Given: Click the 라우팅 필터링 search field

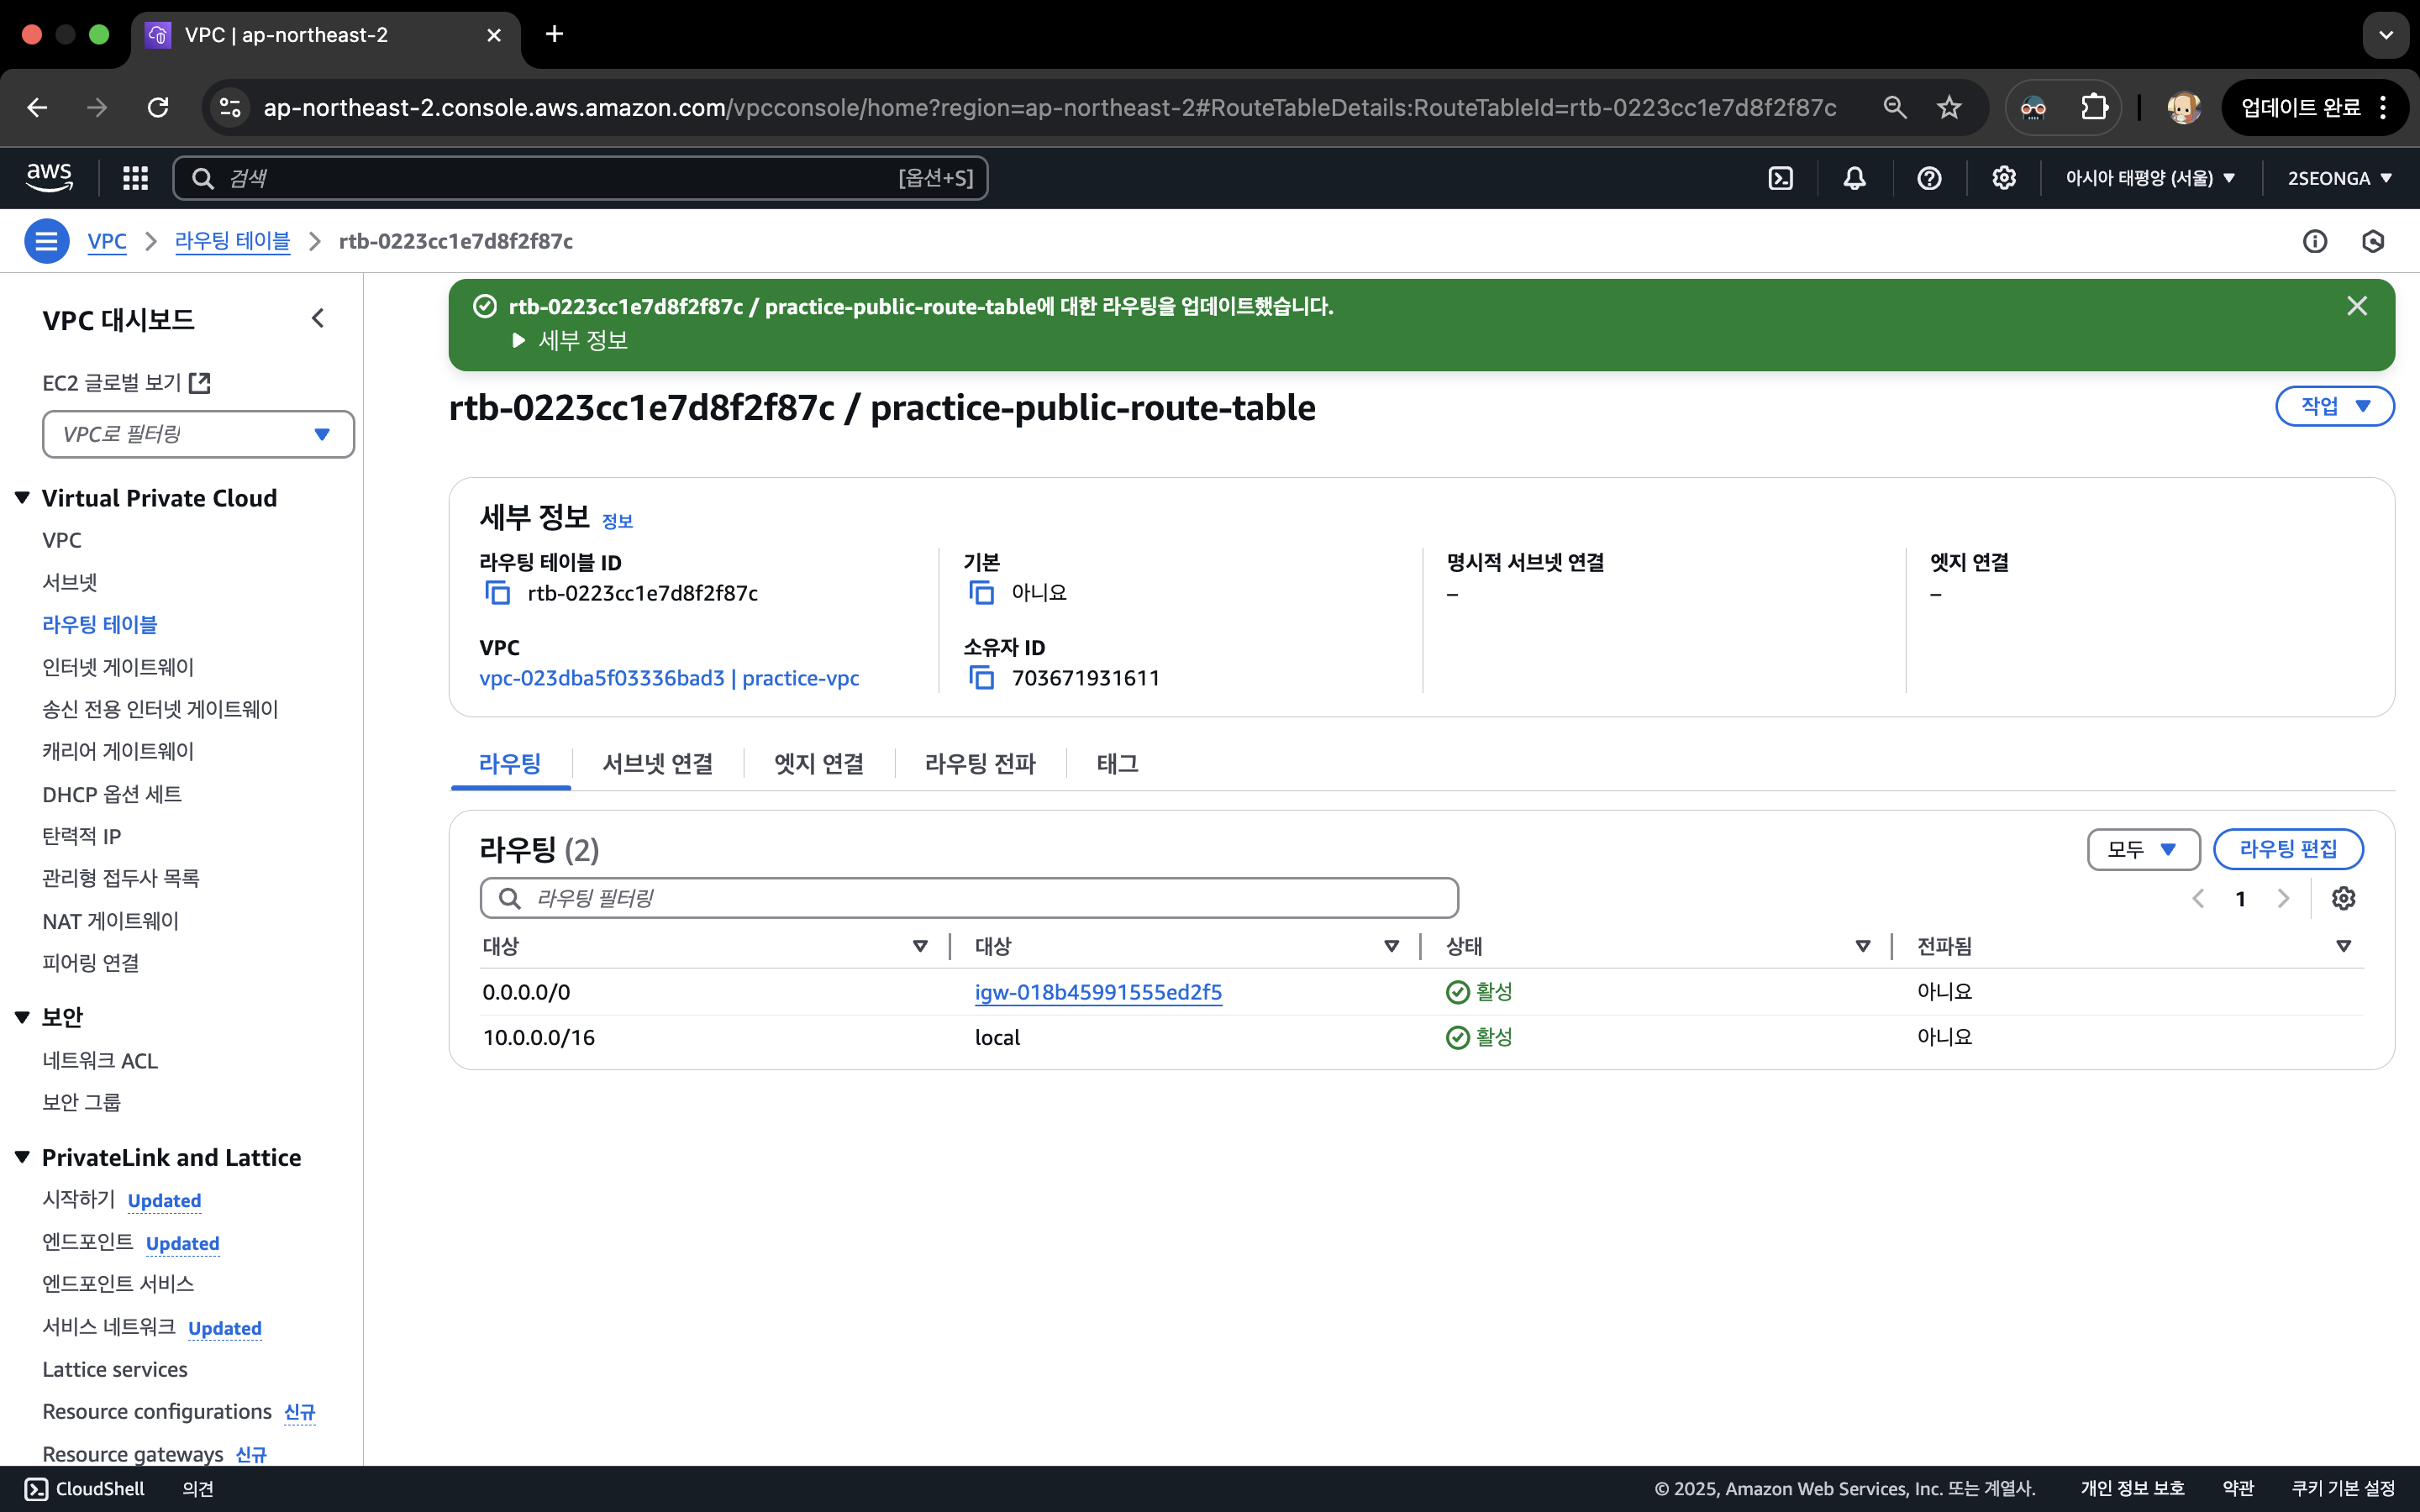Looking at the screenshot, I should [968, 898].
